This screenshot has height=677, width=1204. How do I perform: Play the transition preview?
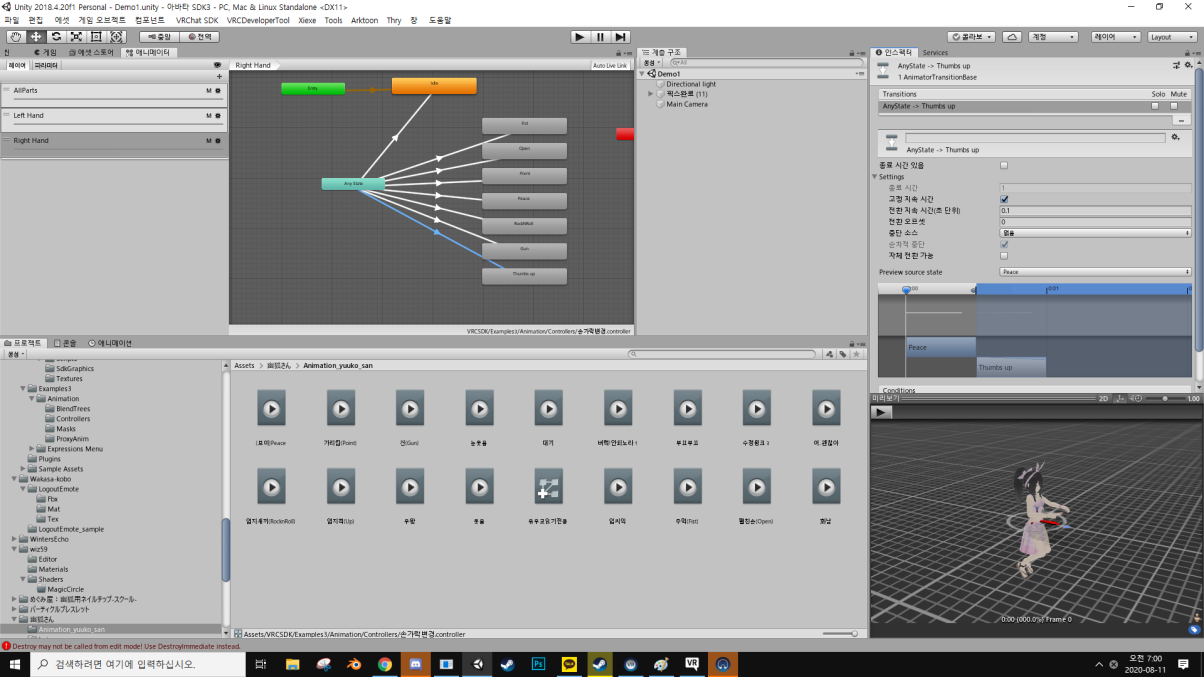click(x=881, y=412)
